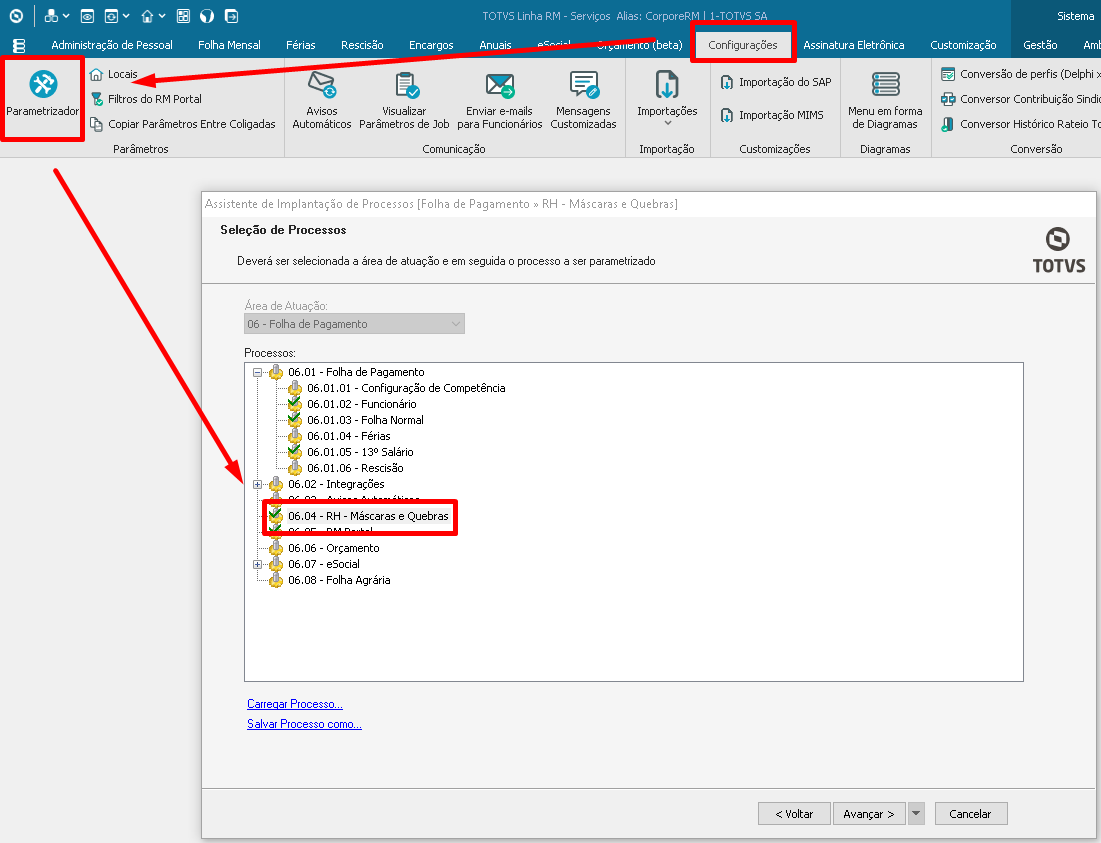The height and width of the screenshot is (843, 1101).
Task: Switch to the Encargos tab
Action: tap(431, 45)
